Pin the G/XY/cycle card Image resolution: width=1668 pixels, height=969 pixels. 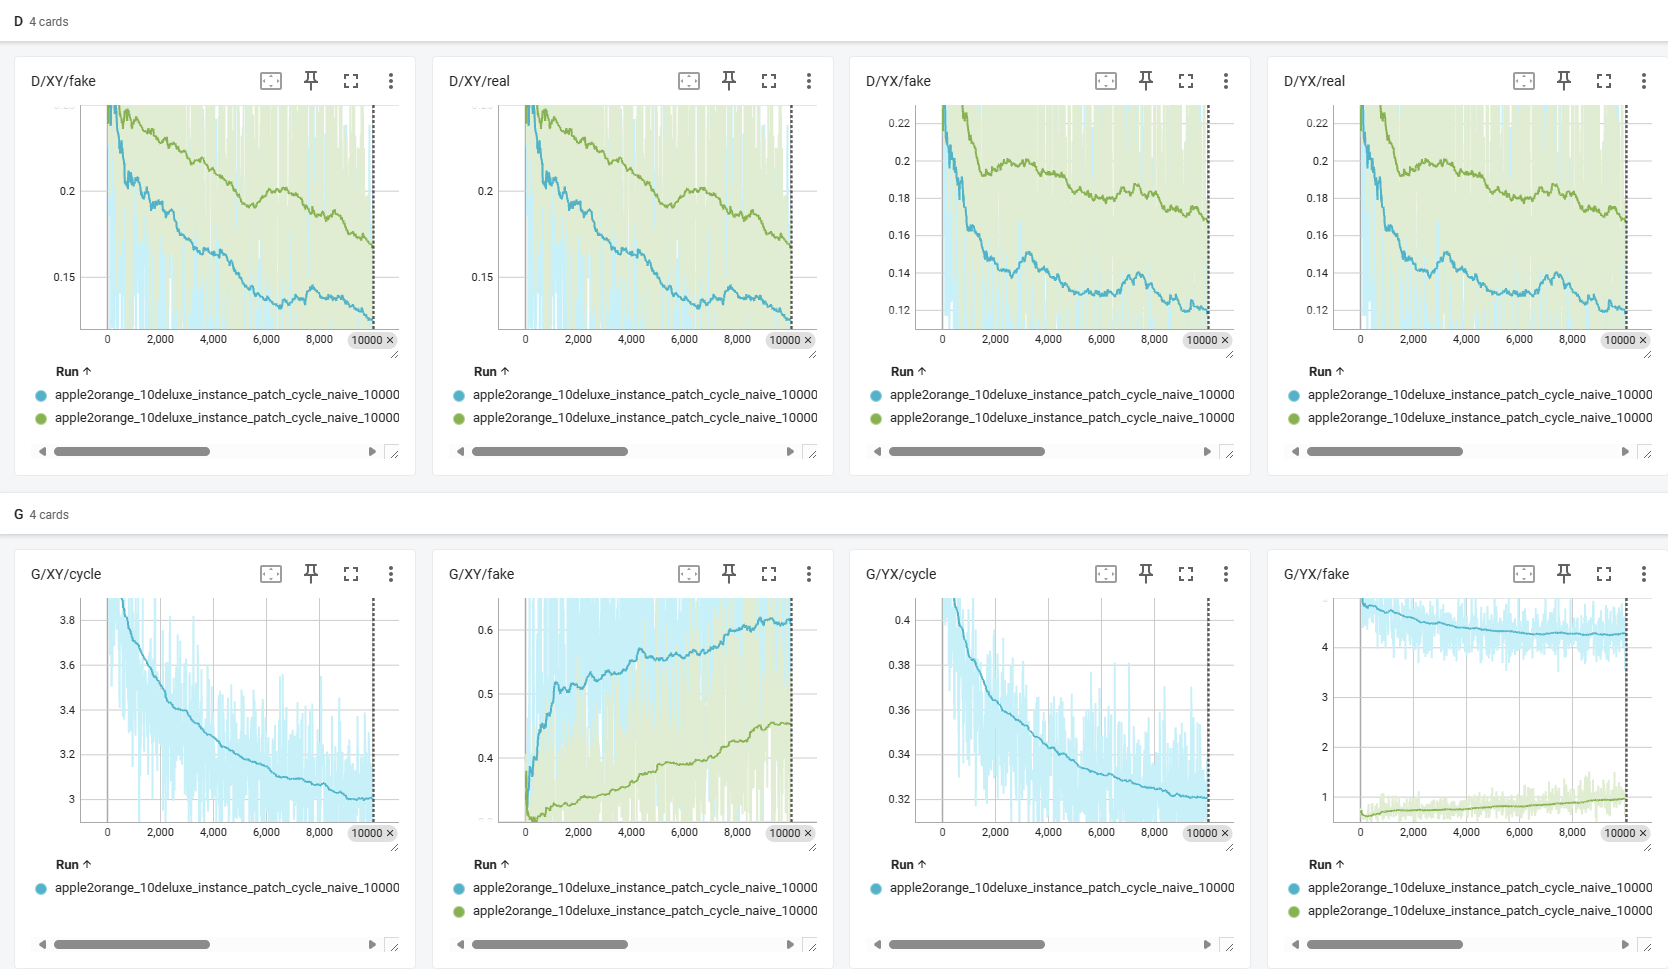coord(311,574)
